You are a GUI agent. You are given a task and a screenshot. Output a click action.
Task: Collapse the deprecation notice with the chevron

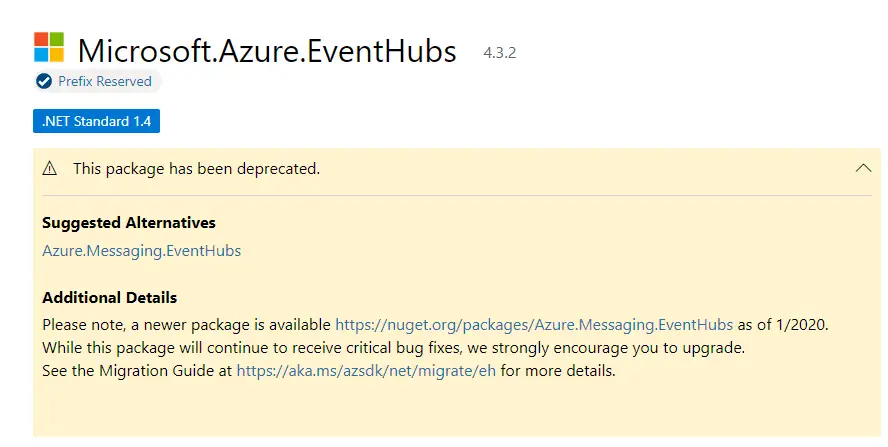(x=863, y=168)
